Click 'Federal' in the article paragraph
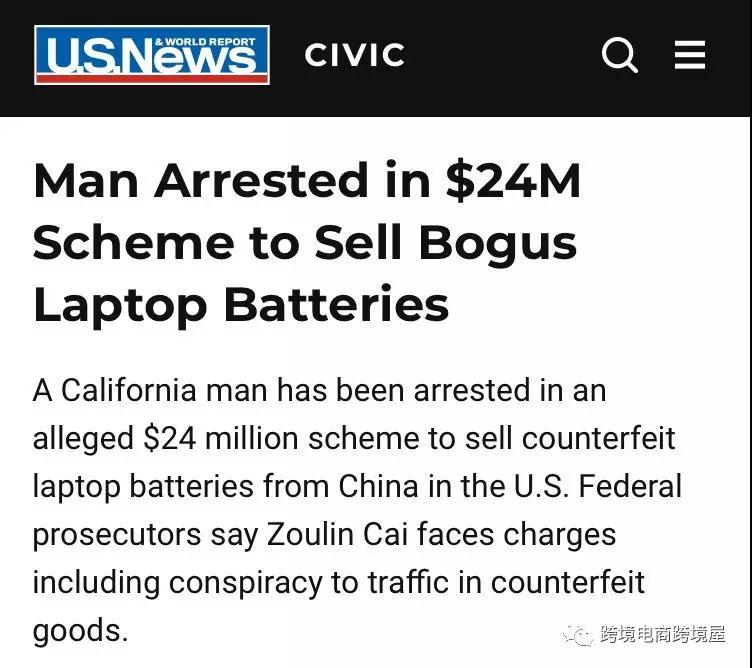This screenshot has width=752, height=668. pyautogui.click(x=630, y=486)
